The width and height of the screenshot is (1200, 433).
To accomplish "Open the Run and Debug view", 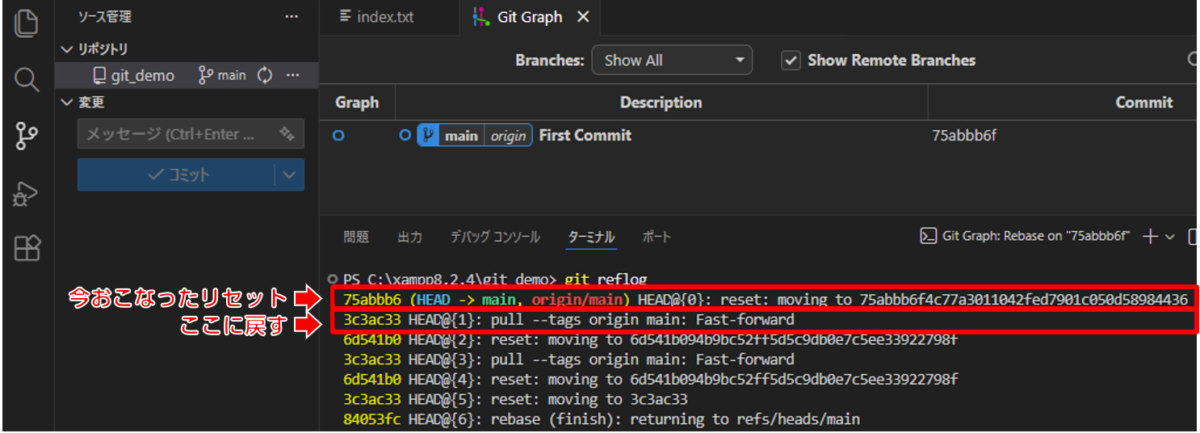I will (x=27, y=193).
